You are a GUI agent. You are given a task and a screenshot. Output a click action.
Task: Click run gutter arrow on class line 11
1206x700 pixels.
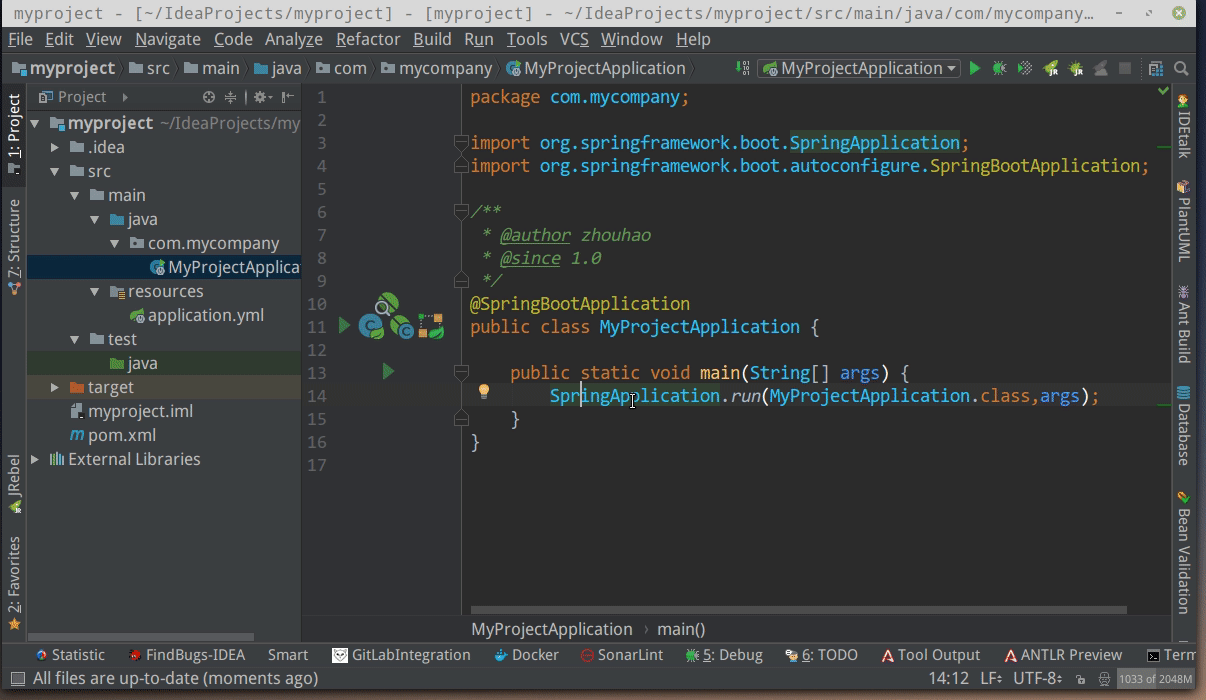(x=344, y=326)
